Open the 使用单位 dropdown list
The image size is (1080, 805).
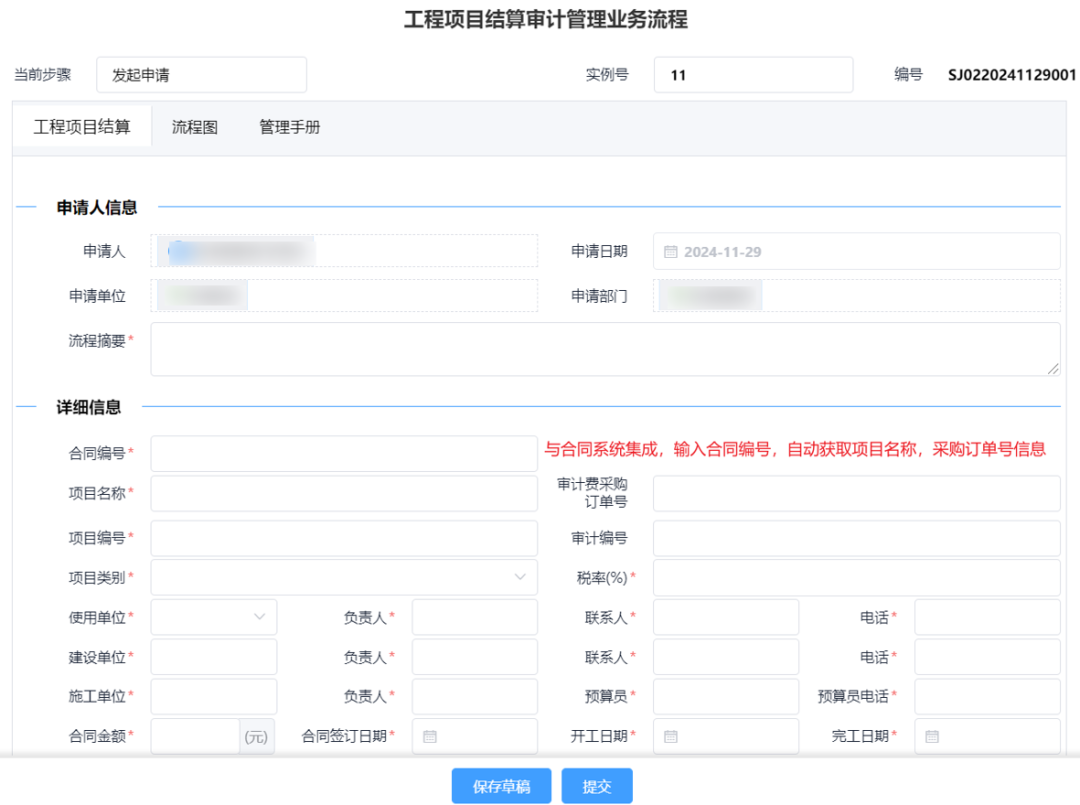(260, 617)
